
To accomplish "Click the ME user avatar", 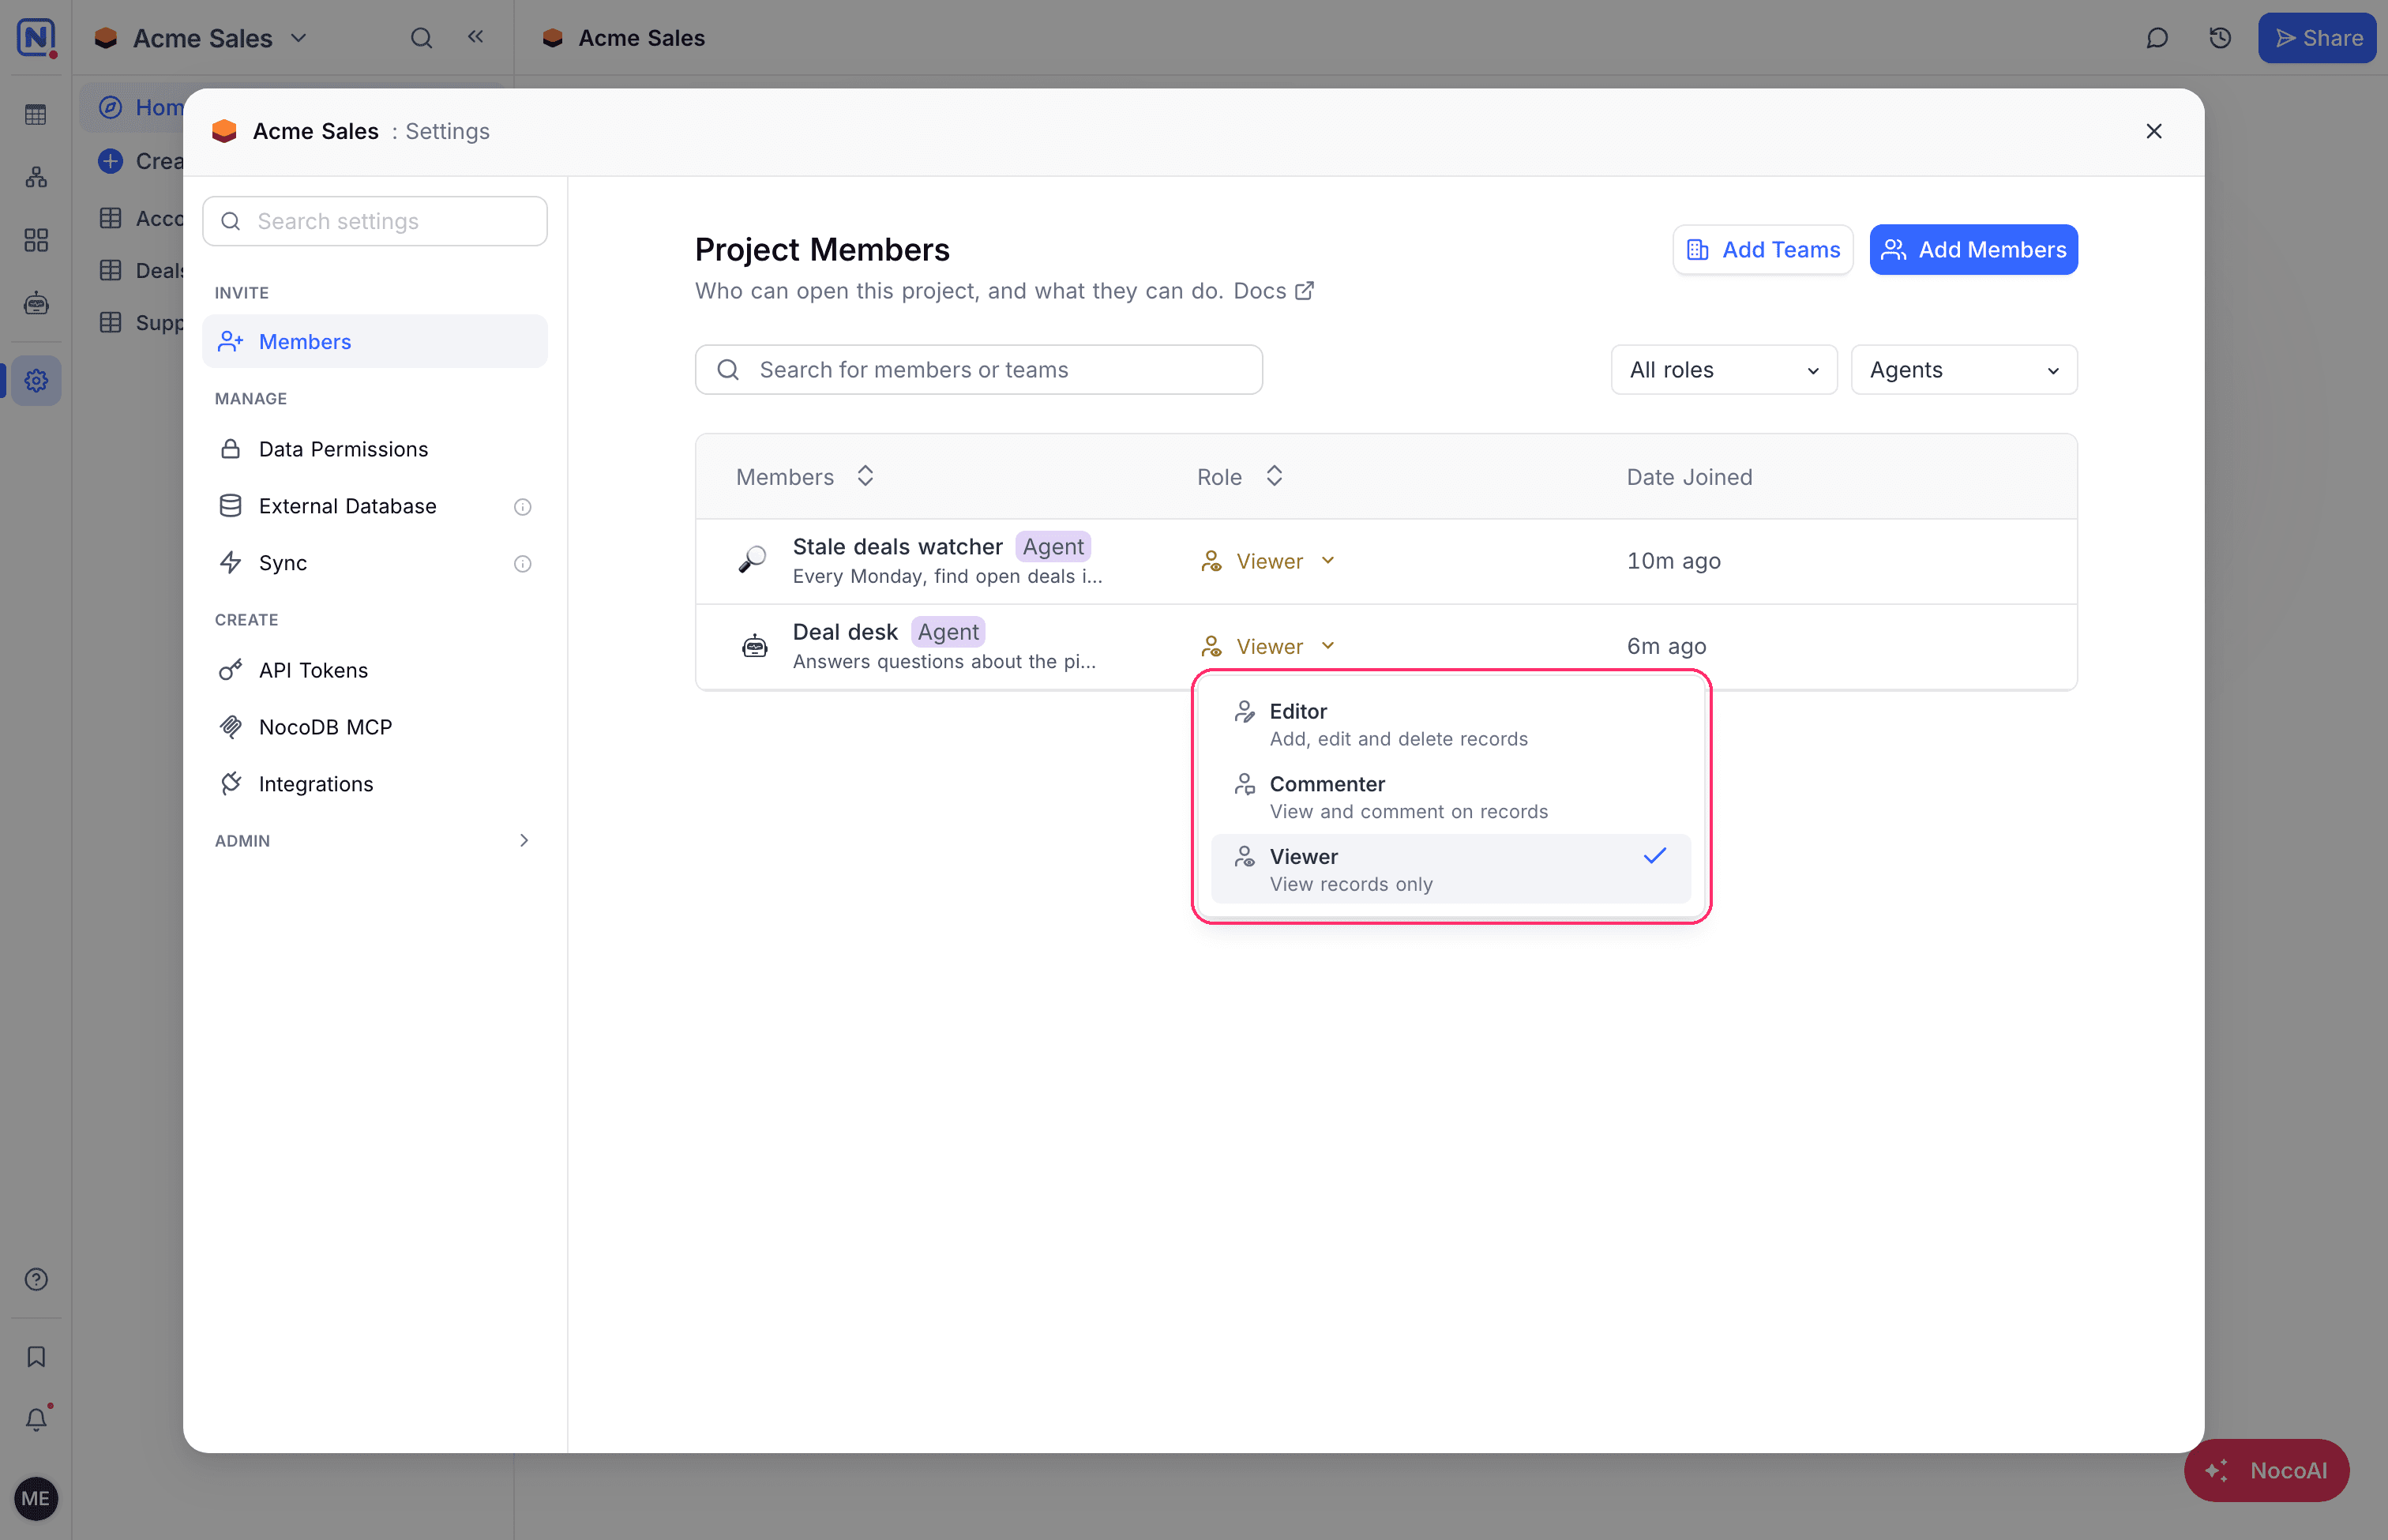I will 36,1498.
